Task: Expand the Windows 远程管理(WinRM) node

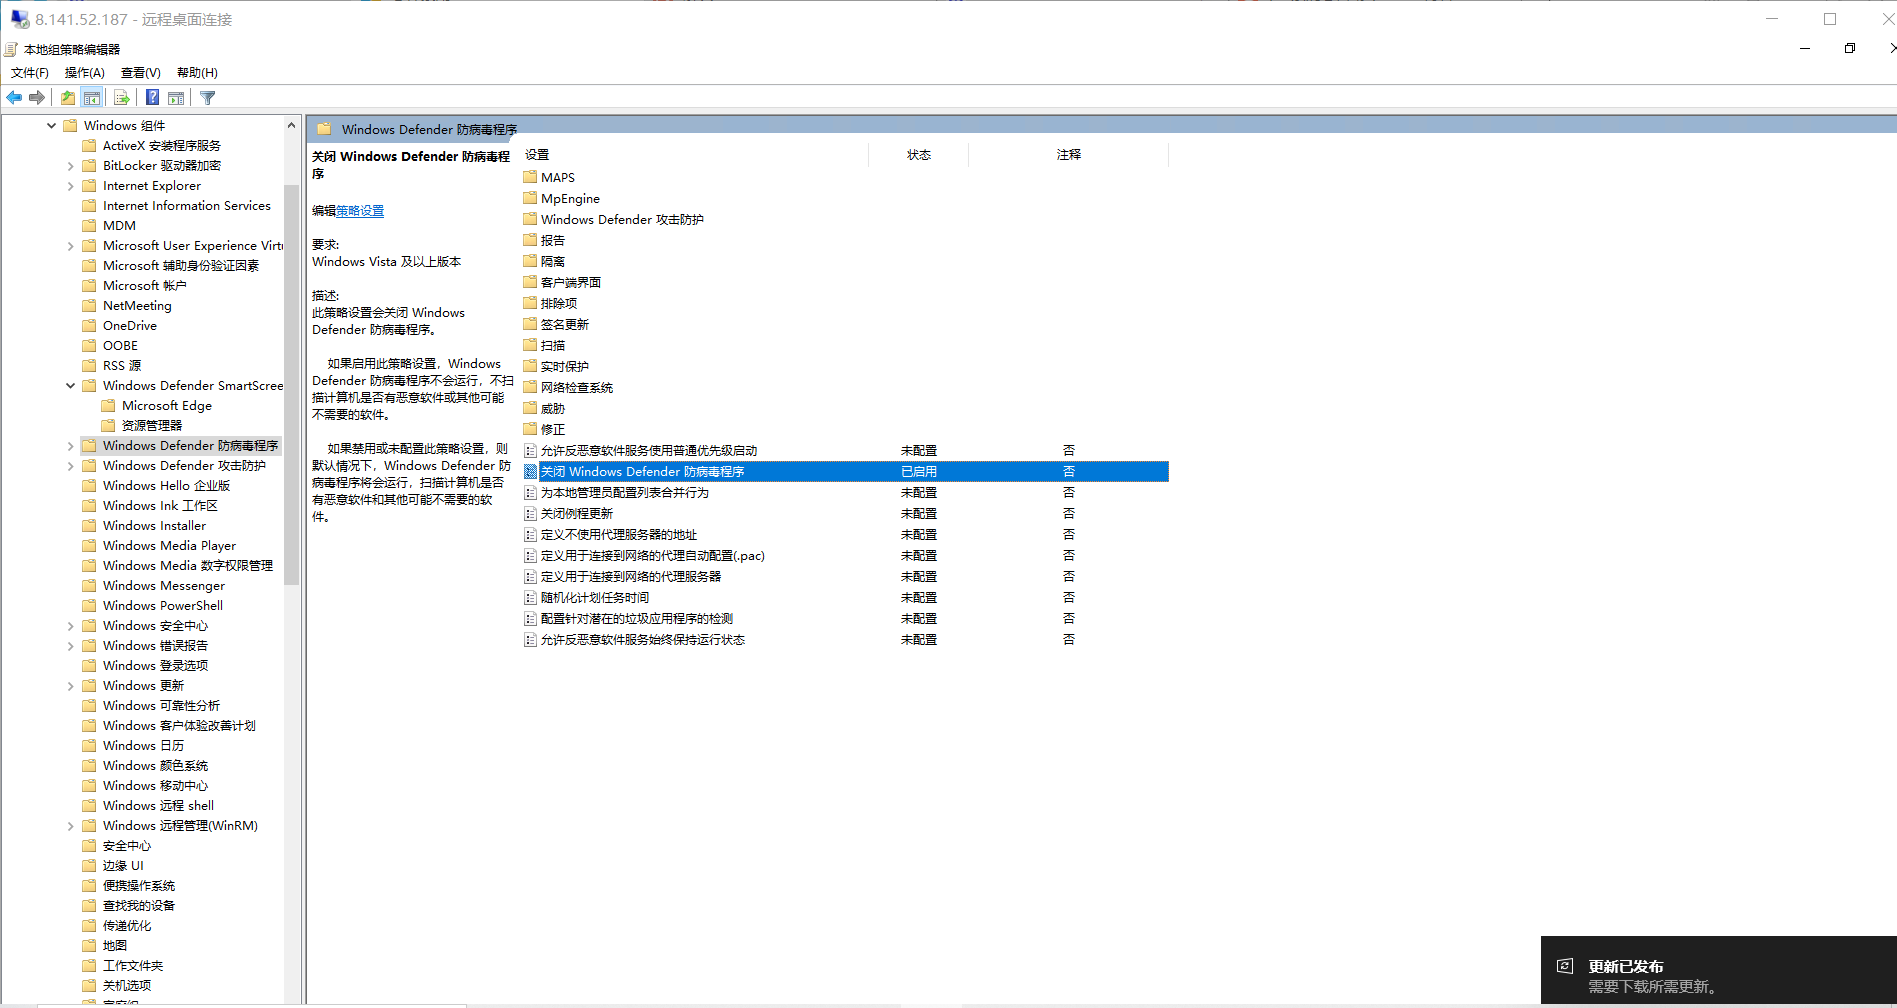Action: [x=70, y=826]
